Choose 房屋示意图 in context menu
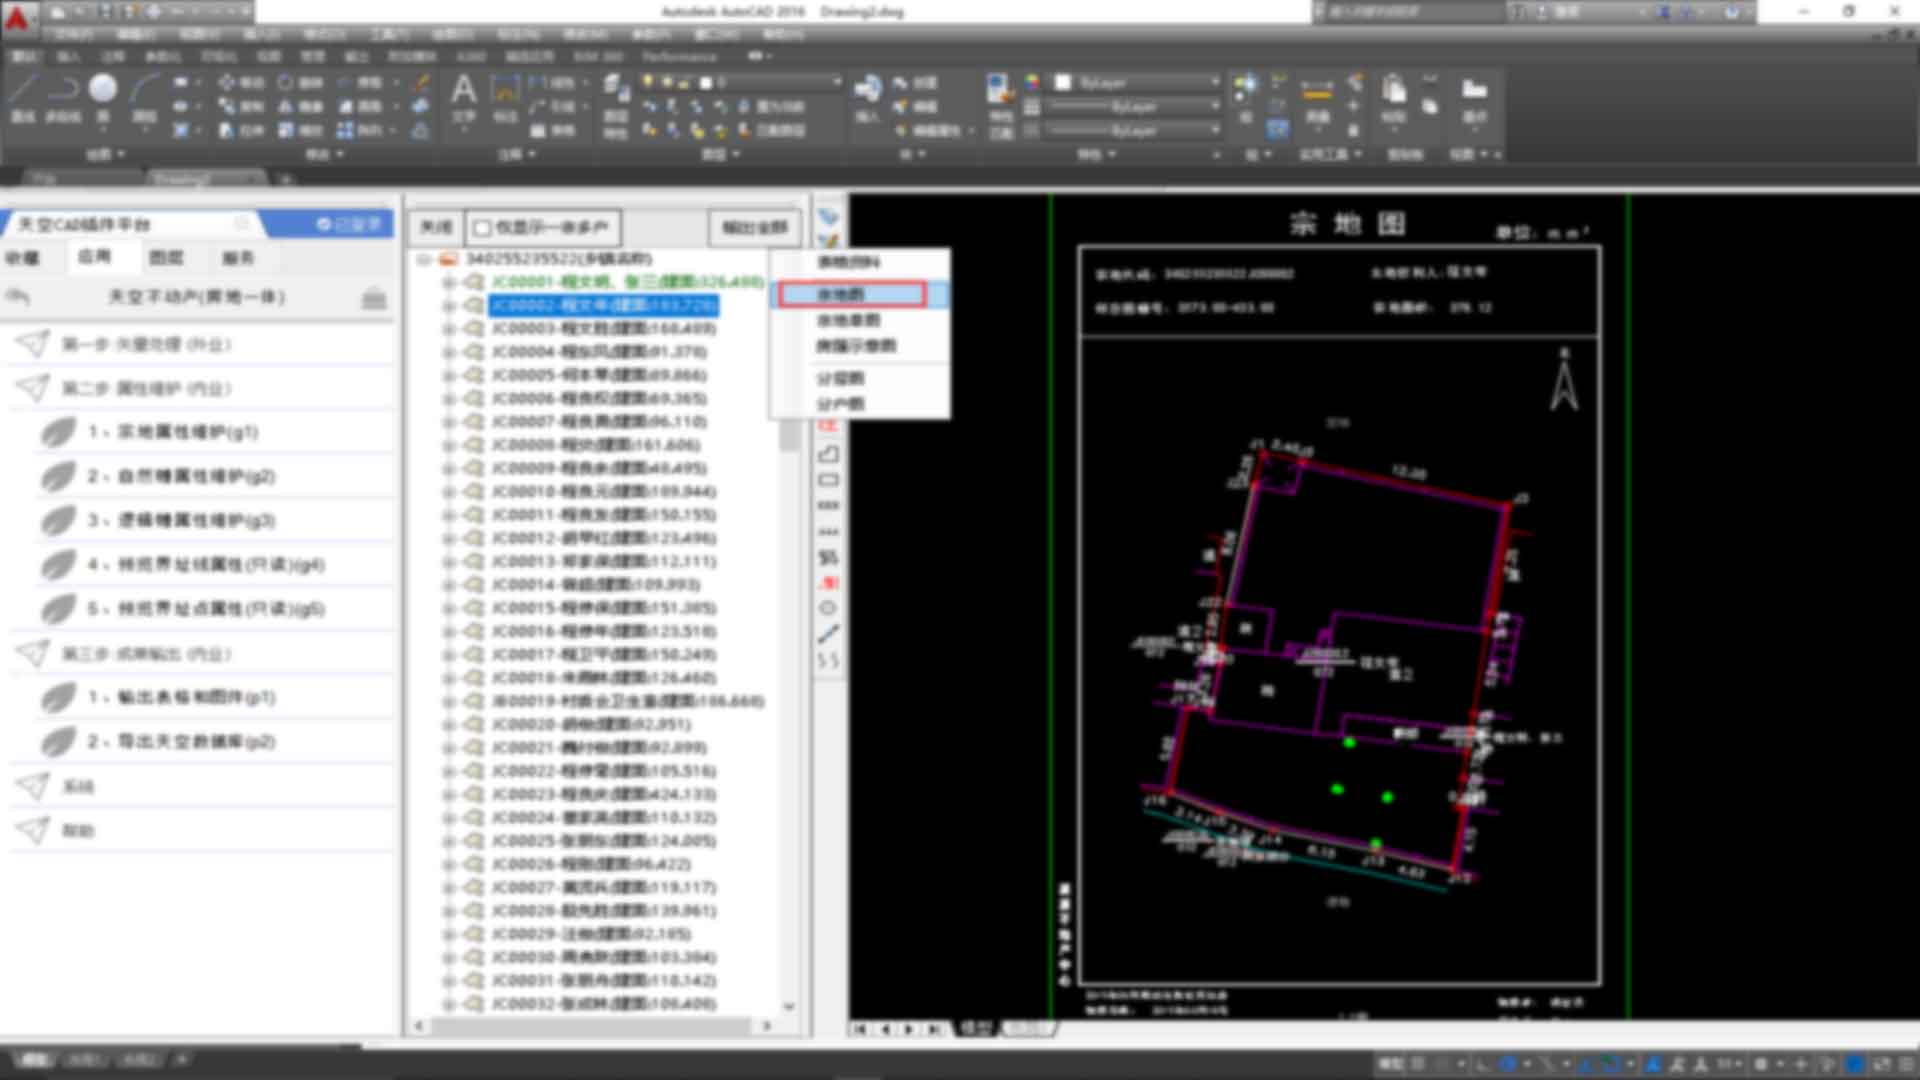 point(856,346)
